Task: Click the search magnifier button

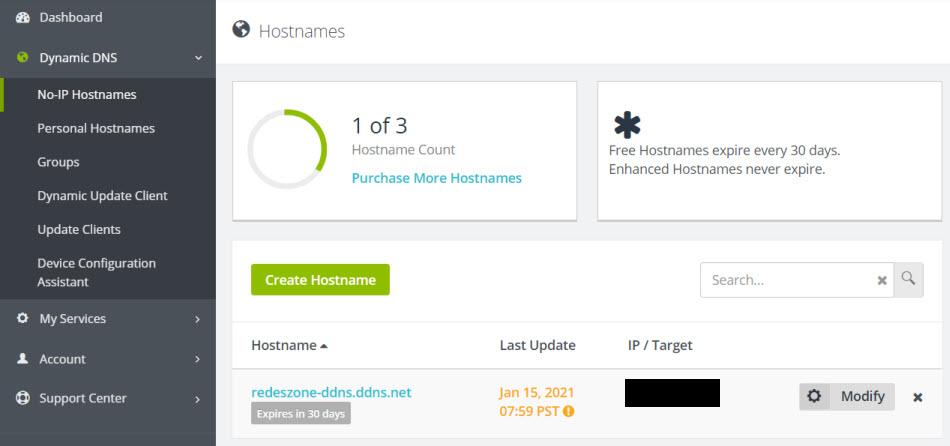Action: click(x=908, y=279)
